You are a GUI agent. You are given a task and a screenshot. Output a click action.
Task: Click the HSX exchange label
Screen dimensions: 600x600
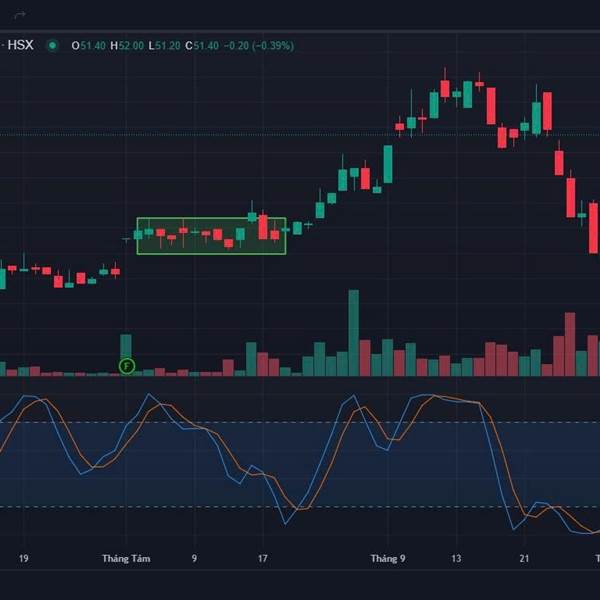(x=21, y=45)
